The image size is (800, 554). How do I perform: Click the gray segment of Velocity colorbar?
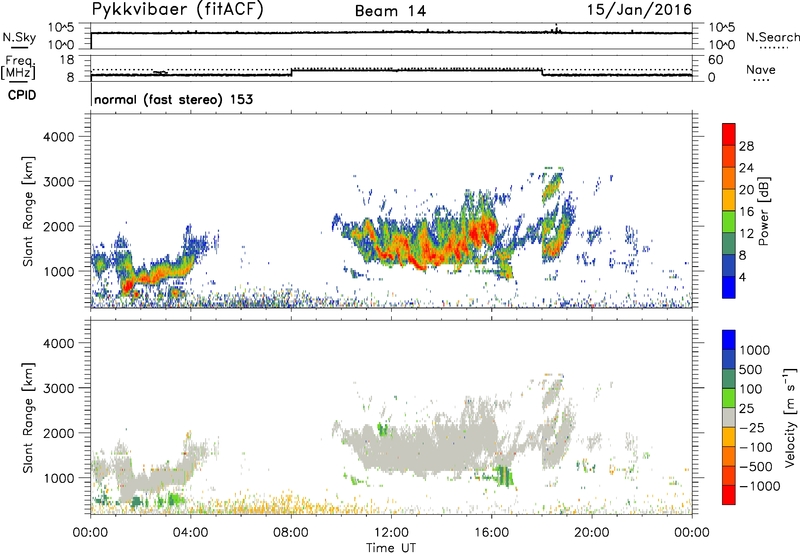coord(729,417)
